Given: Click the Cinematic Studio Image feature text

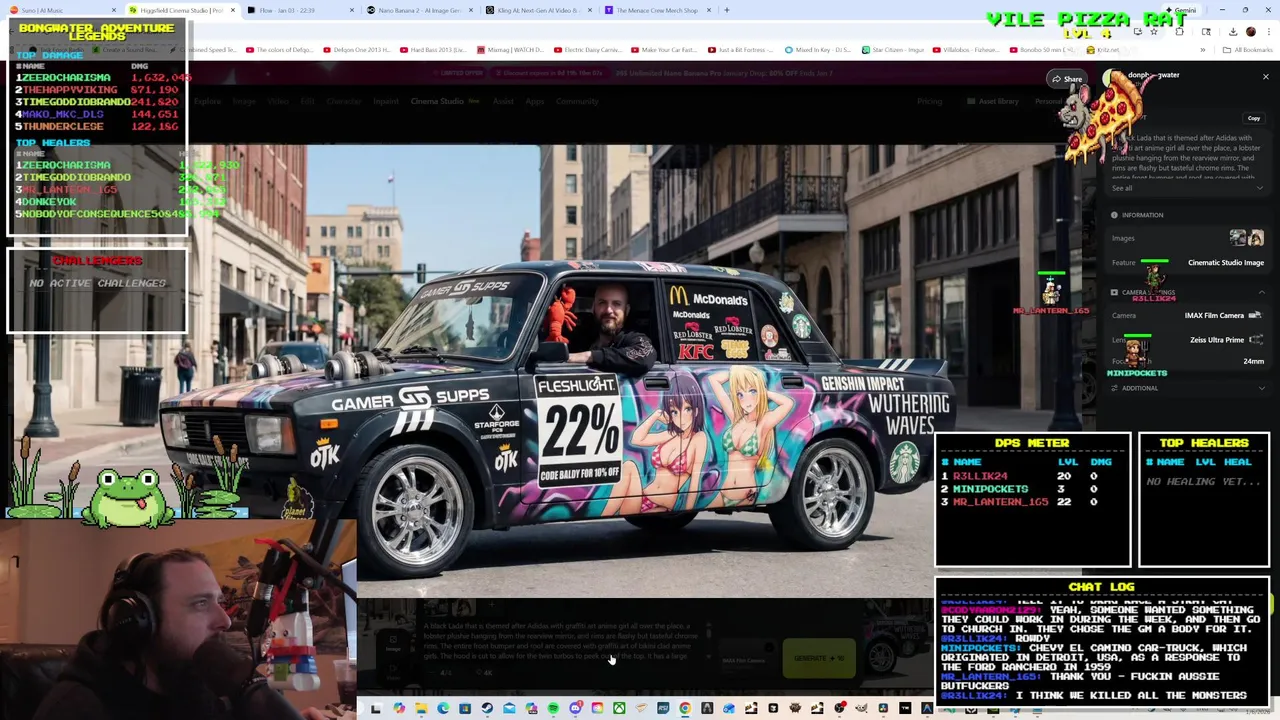Looking at the screenshot, I should (x=1226, y=263).
